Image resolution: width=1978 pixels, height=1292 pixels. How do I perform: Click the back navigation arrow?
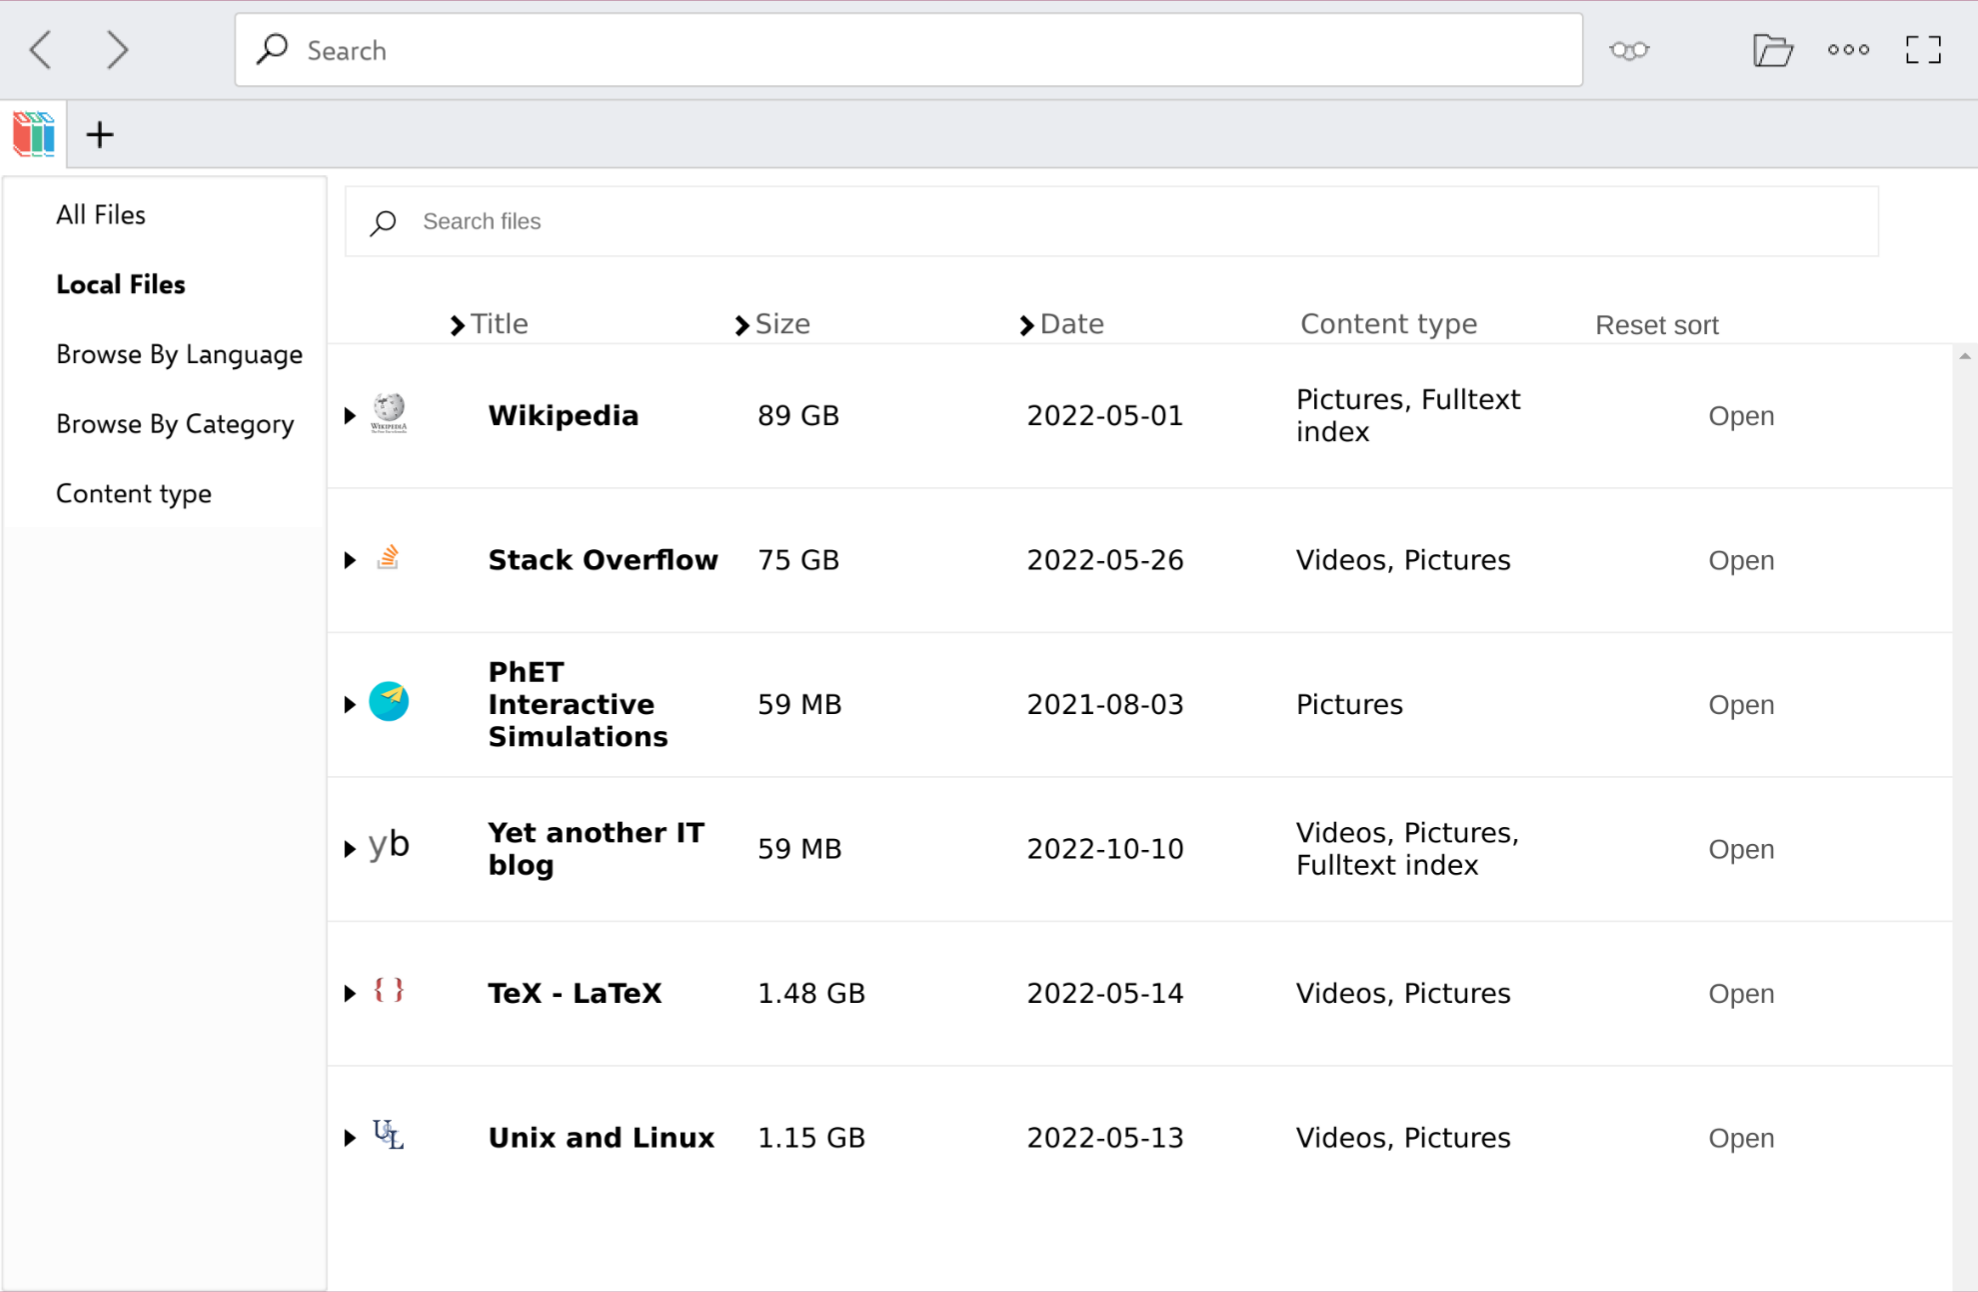point(41,49)
